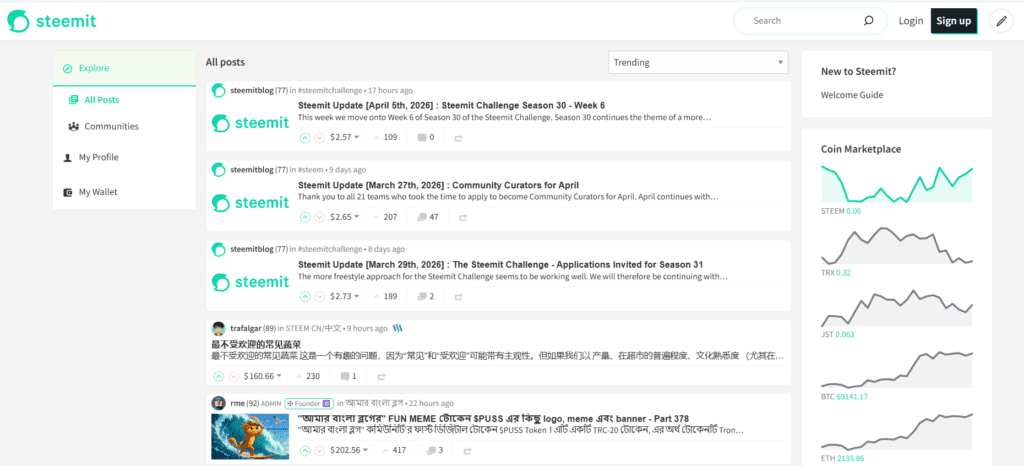Image resolution: width=1024 pixels, height=466 pixels.
Task: Click the All Posts stacked-pages icon
Action: [73, 100]
